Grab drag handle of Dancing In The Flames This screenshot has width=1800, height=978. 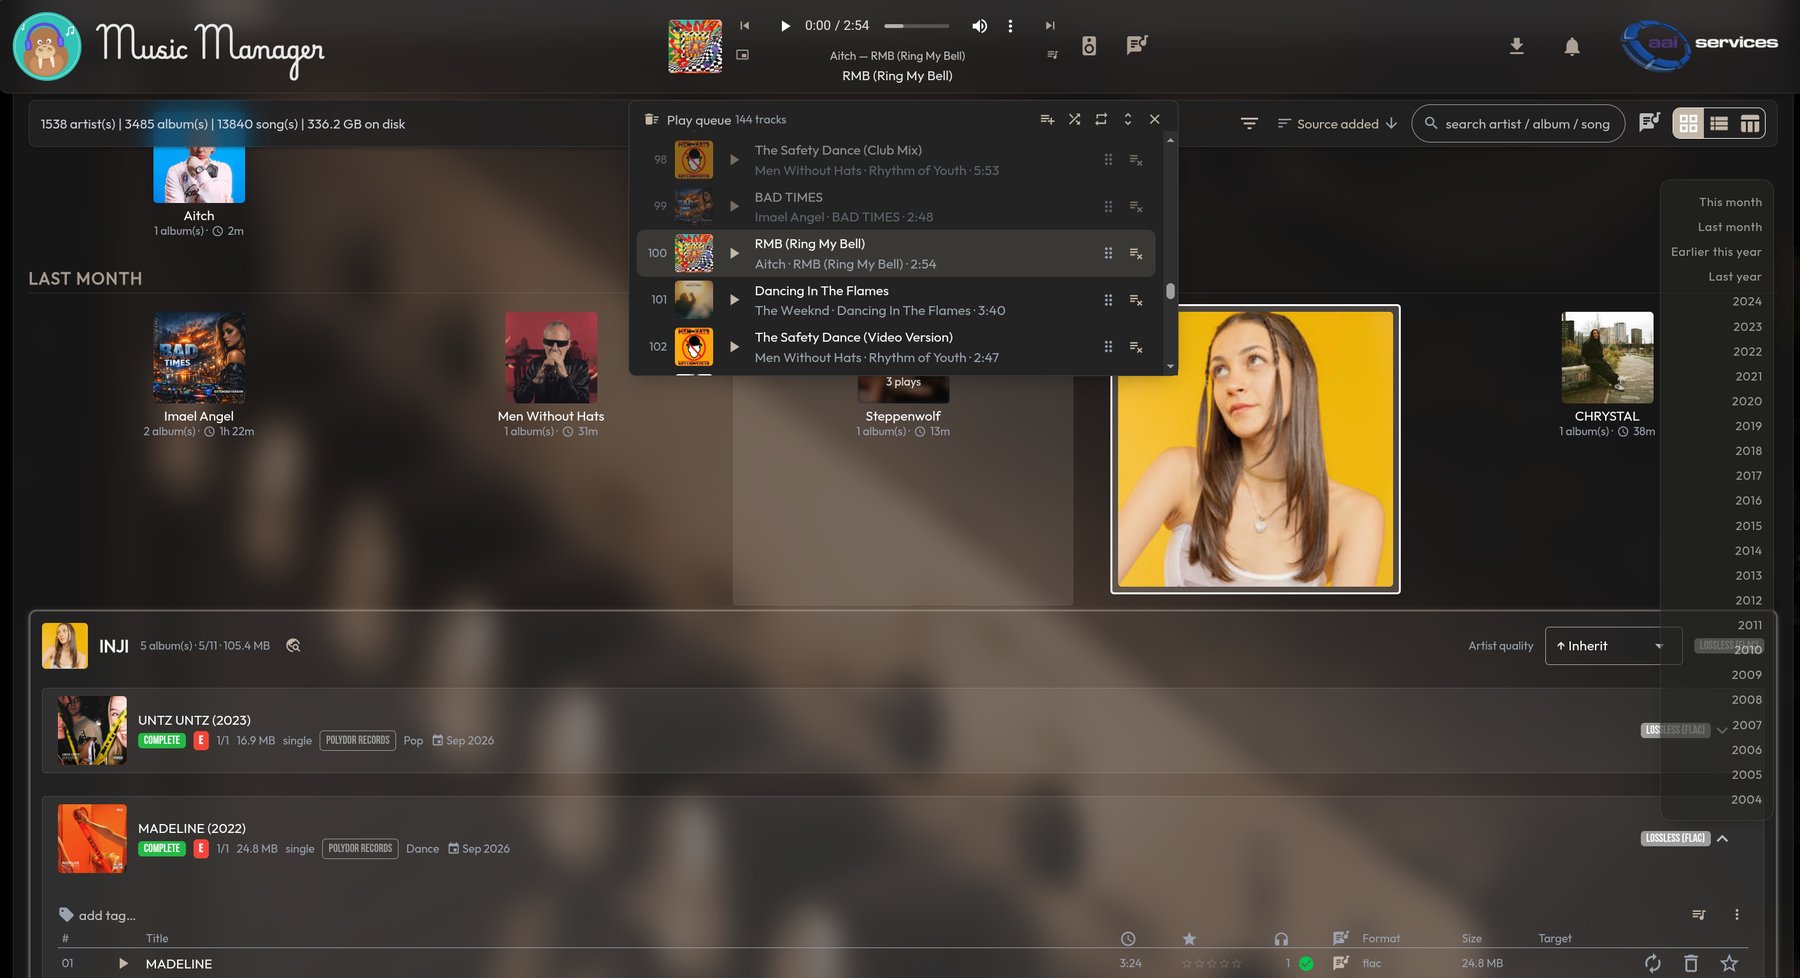point(1108,300)
